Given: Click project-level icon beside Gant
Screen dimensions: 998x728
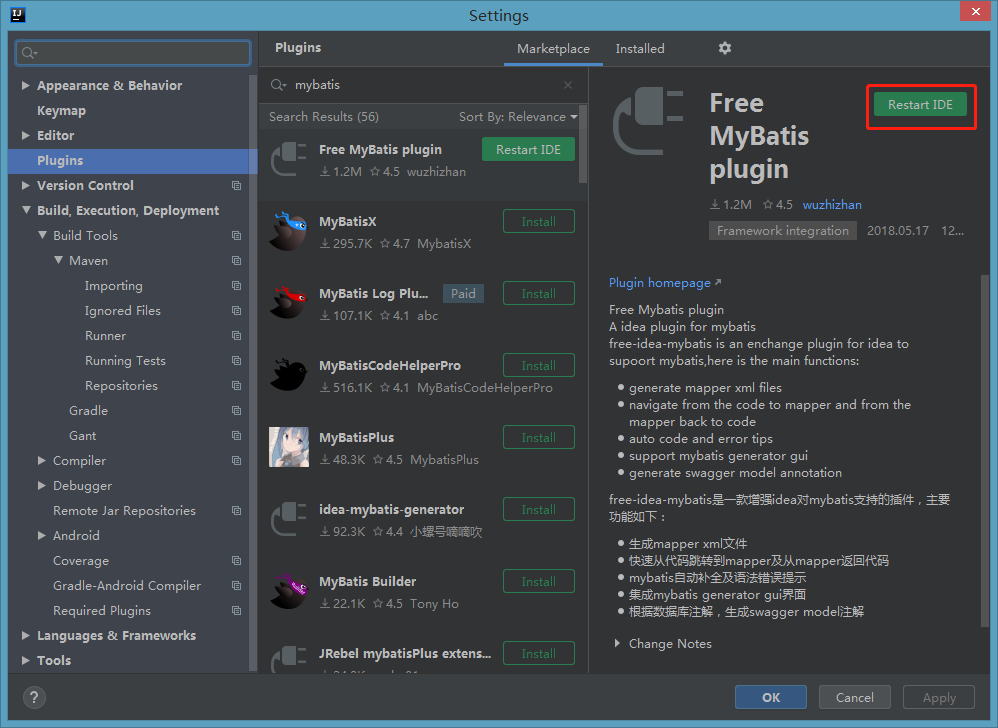Looking at the screenshot, I should point(236,436).
